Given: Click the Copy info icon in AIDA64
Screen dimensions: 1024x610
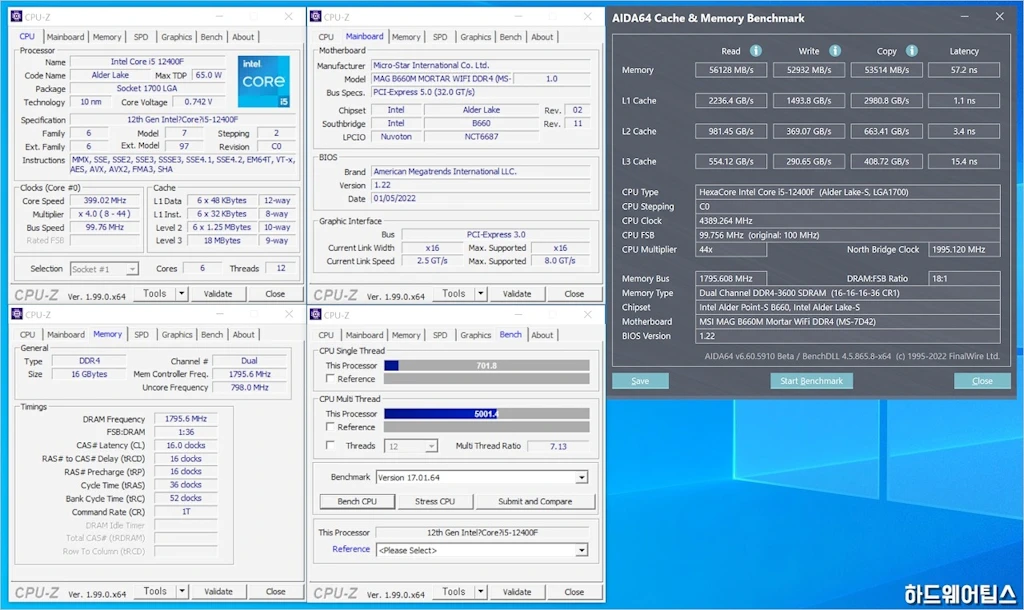Looking at the screenshot, I should pos(912,51).
